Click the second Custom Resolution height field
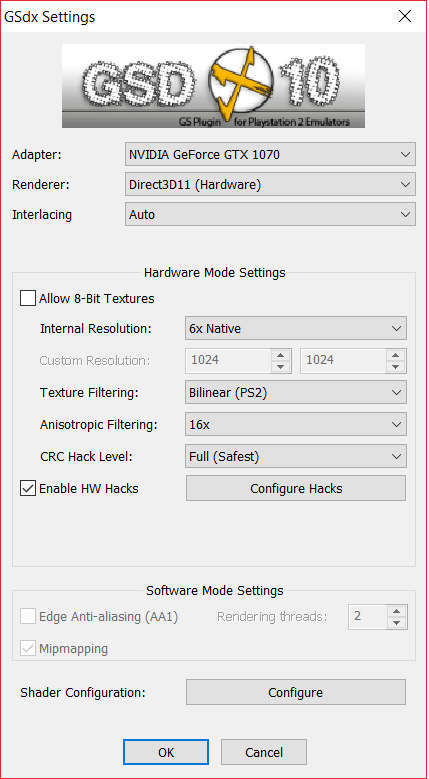 [343, 360]
